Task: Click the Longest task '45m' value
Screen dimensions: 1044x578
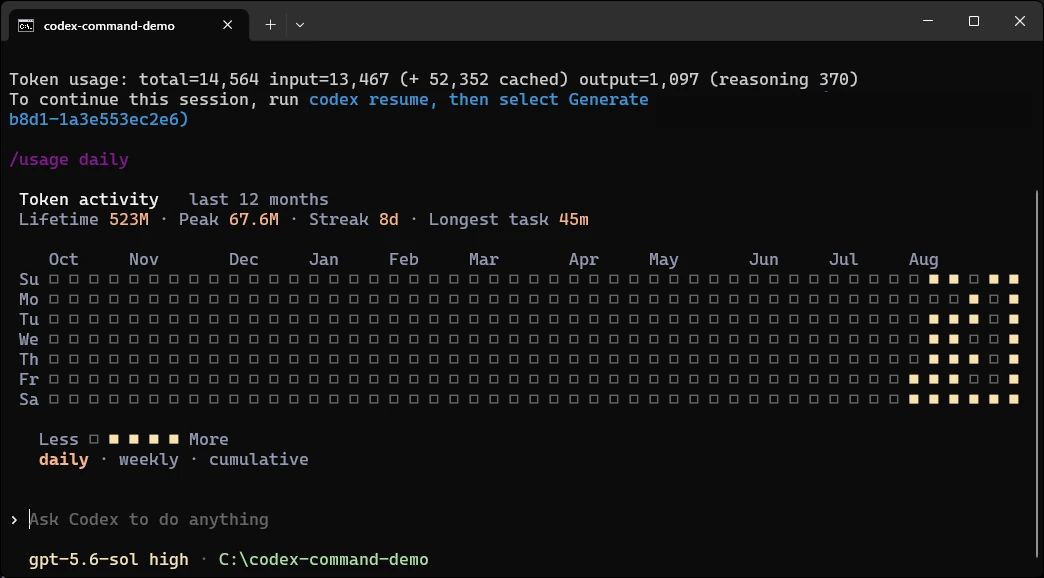Action: [x=573, y=220]
